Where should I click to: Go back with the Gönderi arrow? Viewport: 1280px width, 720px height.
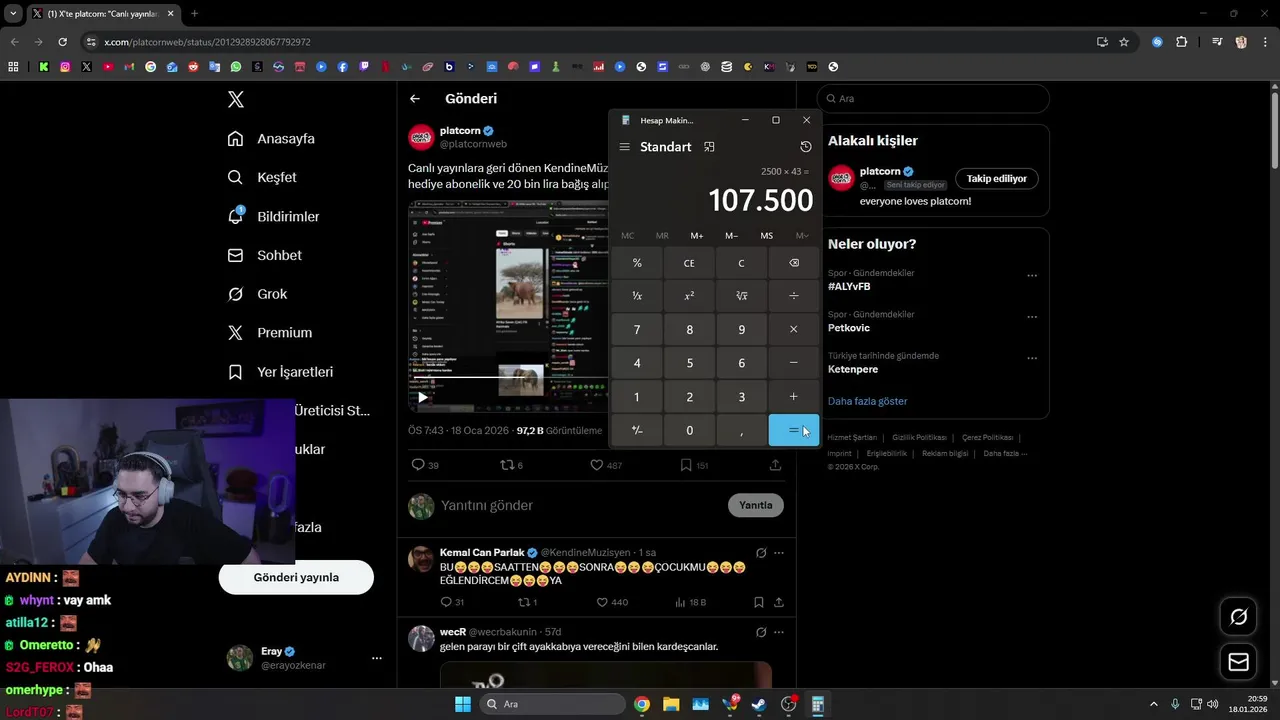point(415,99)
